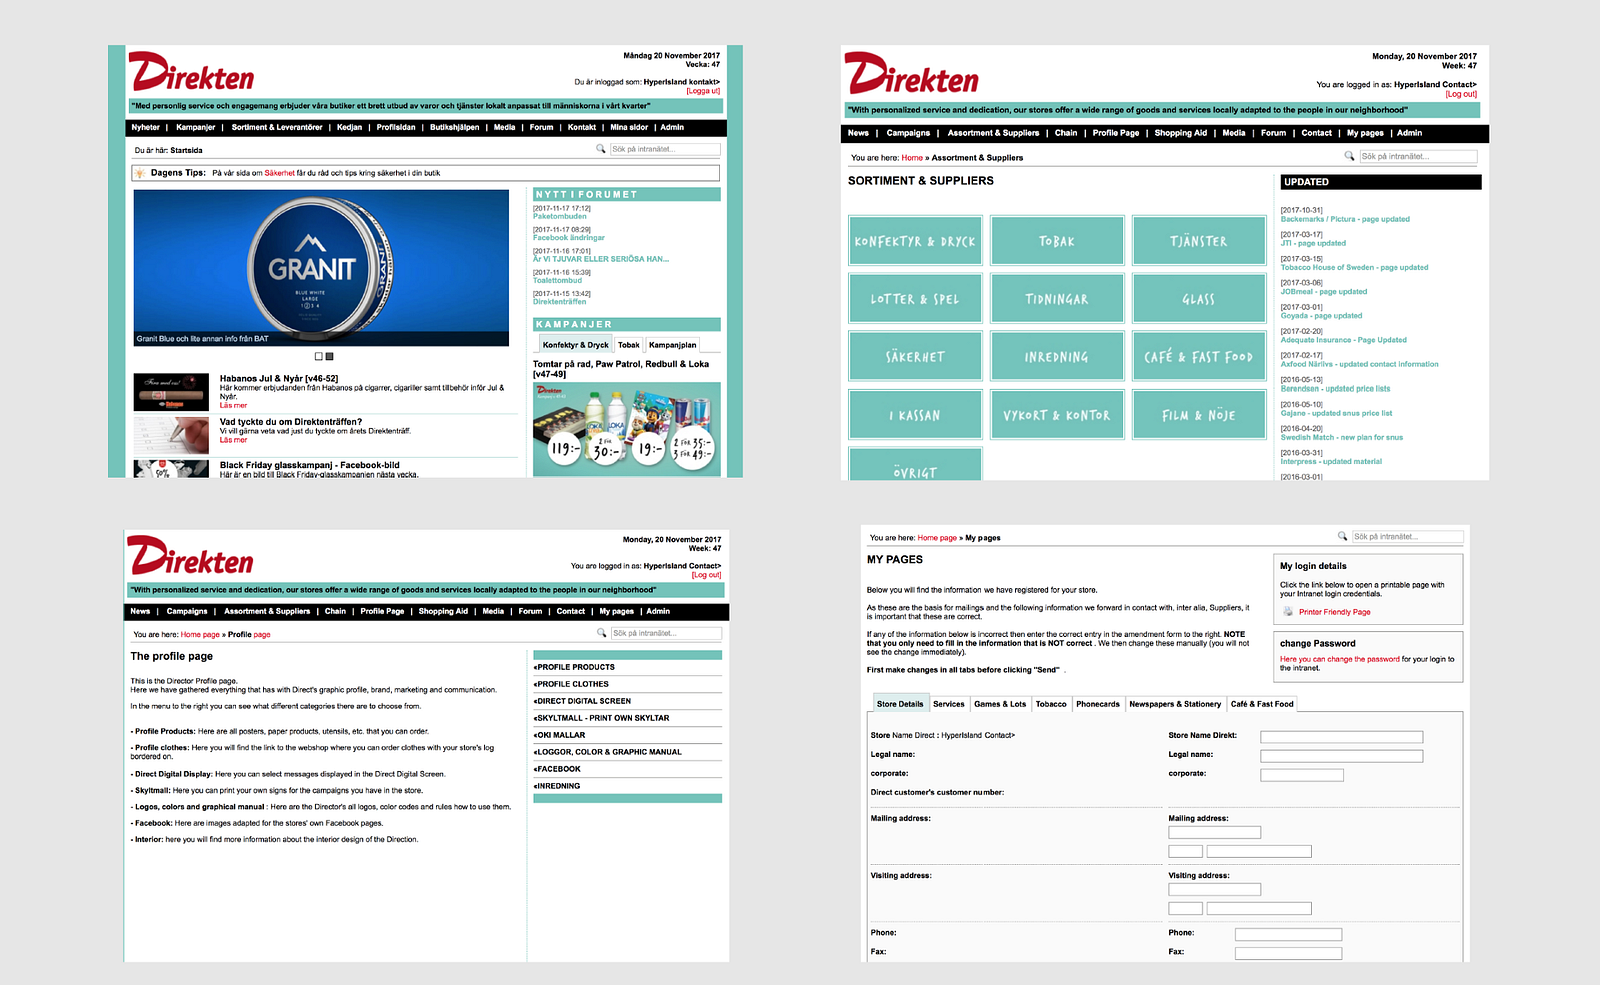Open Chain in the Profile page menu bar
Image resolution: width=1600 pixels, height=985 pixels.
point(335,611)
